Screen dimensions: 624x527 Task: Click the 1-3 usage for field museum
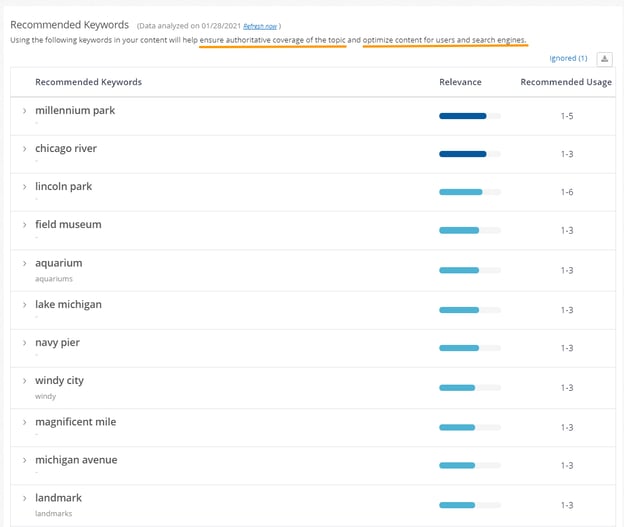(x=567, y=230)
